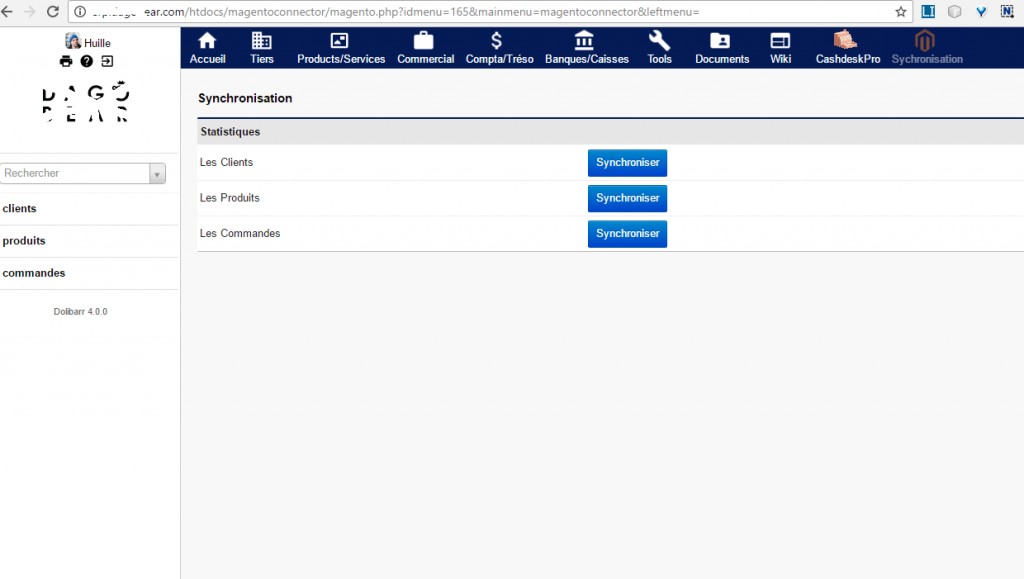Viewport: 1024px width, 579px height.
Task: Reload the page with the refresh icon
Action: pos(53,12)
